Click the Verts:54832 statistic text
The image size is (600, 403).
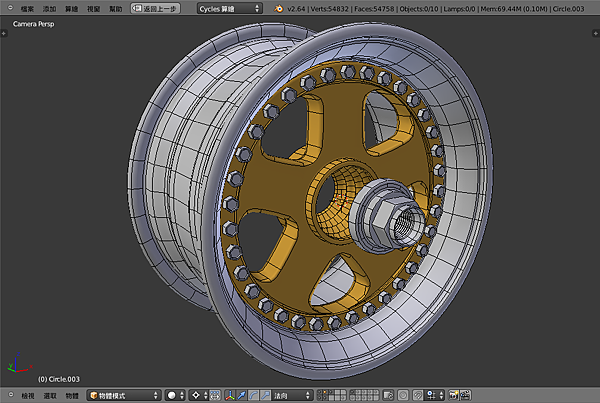click(329, 8)
